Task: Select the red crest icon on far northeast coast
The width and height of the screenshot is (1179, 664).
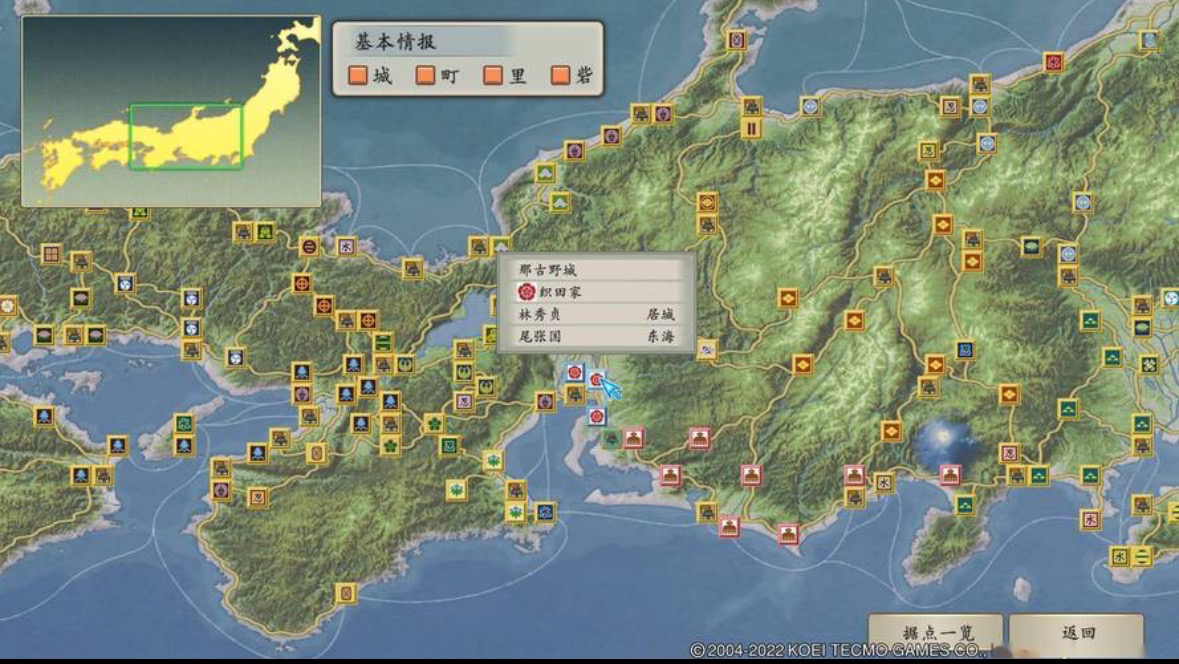Action: click(1053, 62)
